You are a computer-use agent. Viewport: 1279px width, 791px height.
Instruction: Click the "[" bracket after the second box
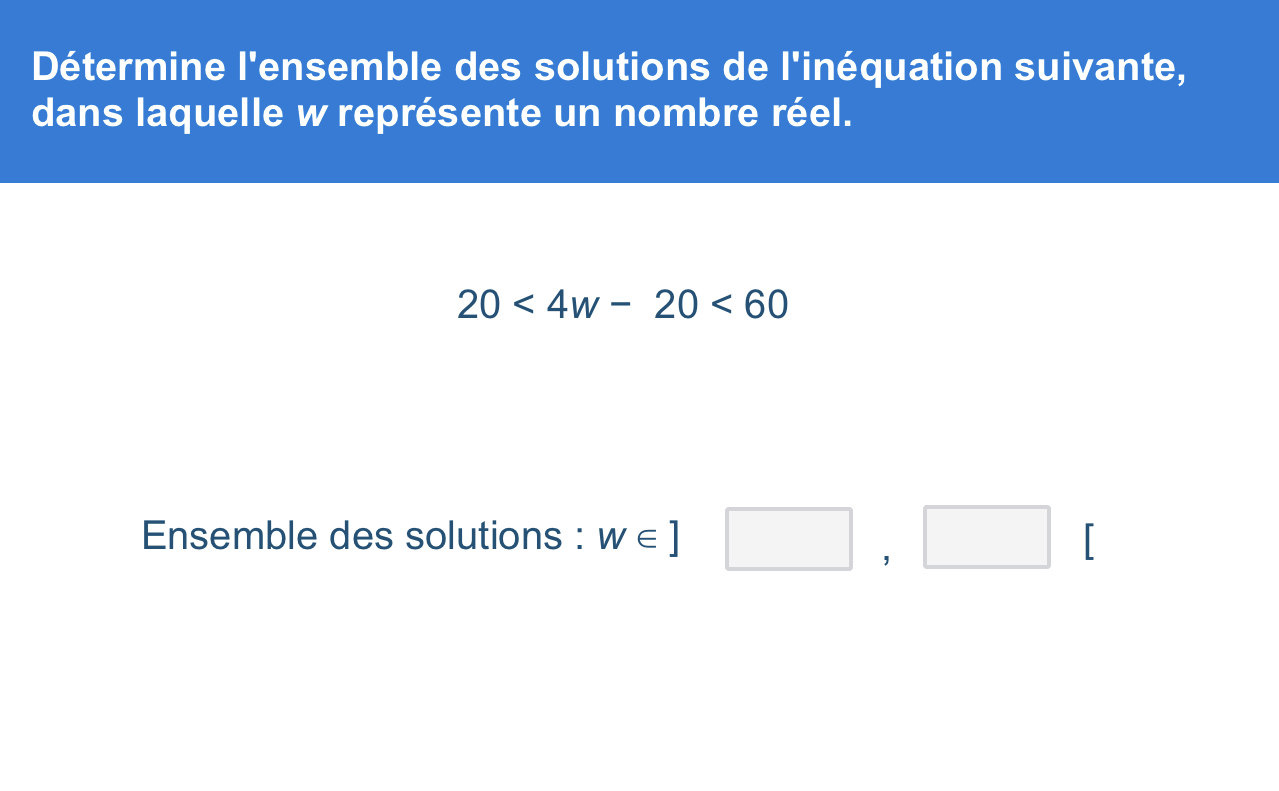1089,540
